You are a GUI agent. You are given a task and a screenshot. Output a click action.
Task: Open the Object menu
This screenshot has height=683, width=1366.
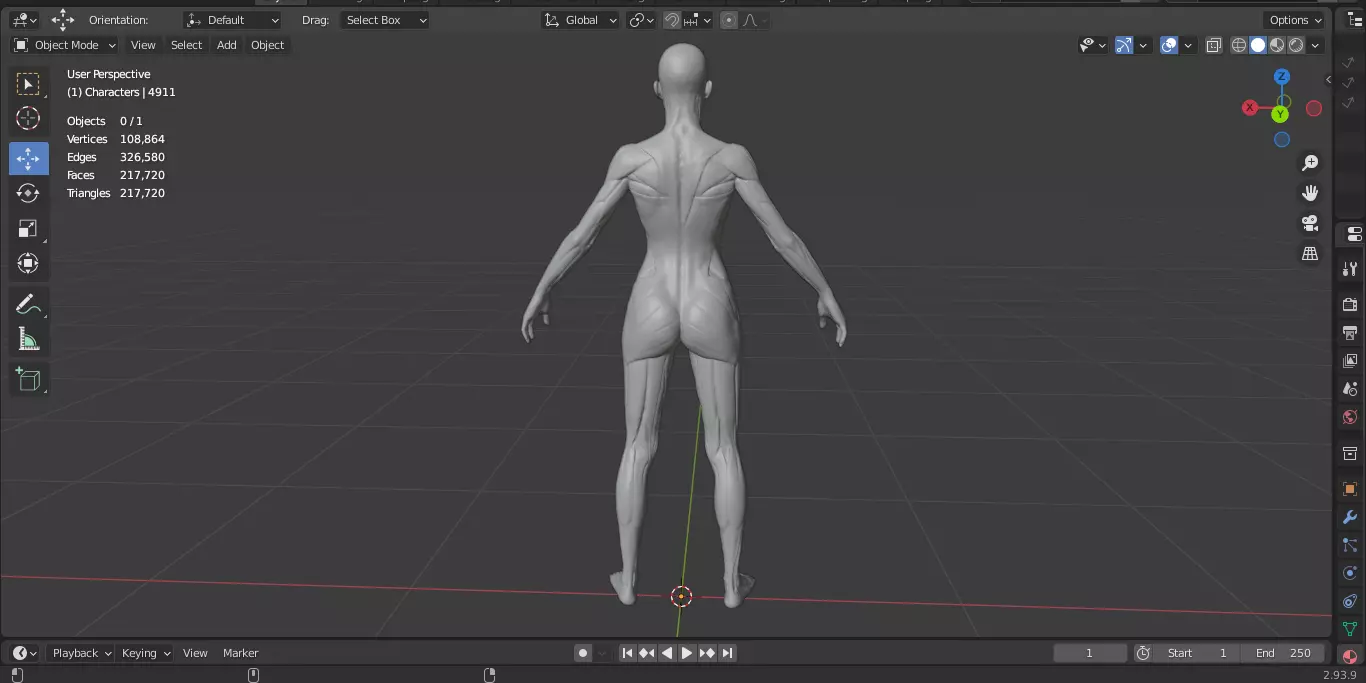(267, 45)
